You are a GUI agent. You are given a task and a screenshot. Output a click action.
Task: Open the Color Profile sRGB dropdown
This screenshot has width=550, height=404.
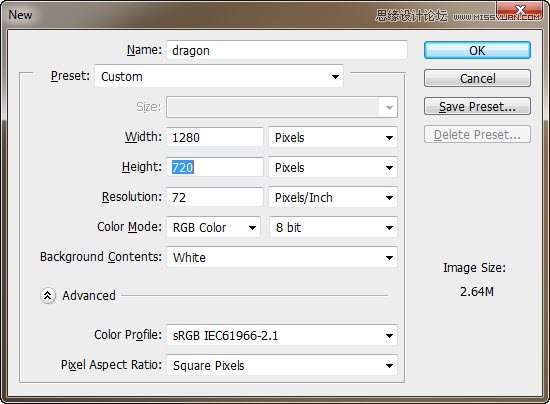[282, 336]
